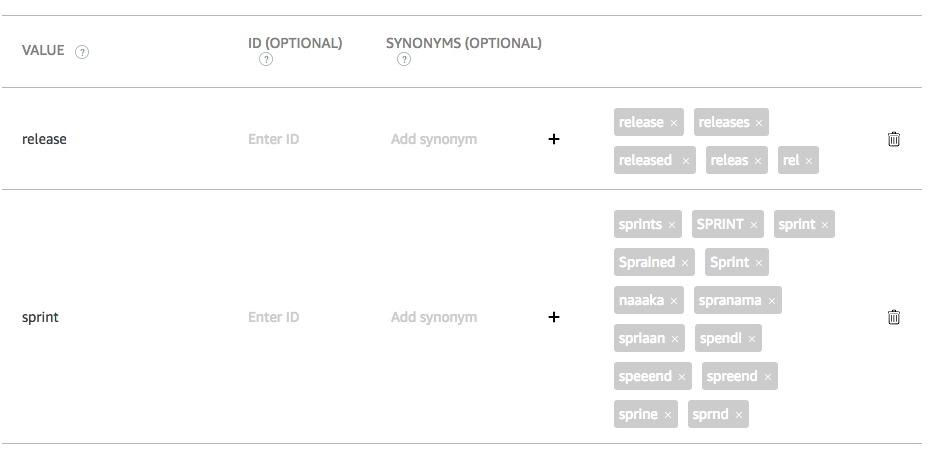Image resolution: width=940 pixels, height=463 pixels.
Task: Select the sprint value text
Action: click(40, 317)
